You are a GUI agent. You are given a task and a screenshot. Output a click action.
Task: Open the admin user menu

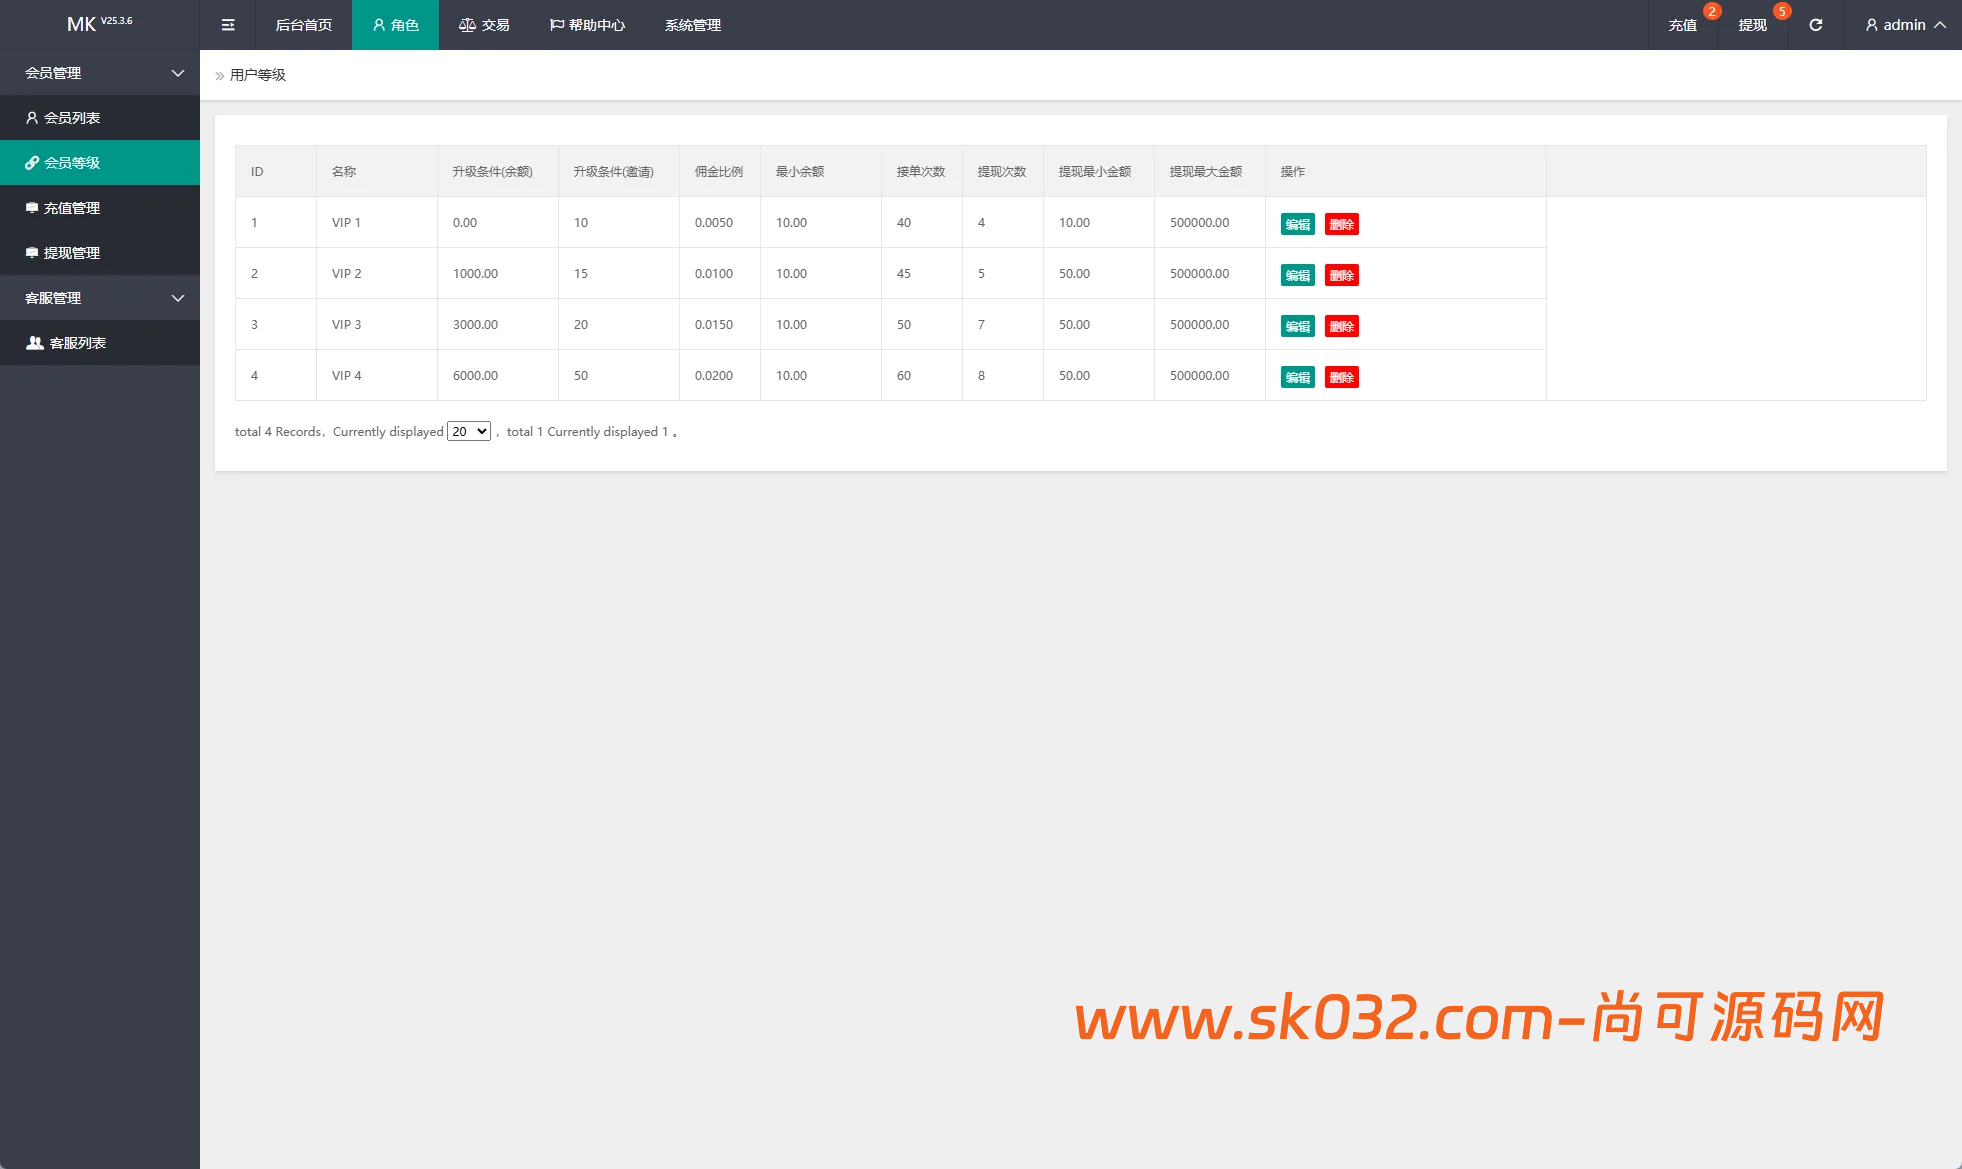point(1904,25)
